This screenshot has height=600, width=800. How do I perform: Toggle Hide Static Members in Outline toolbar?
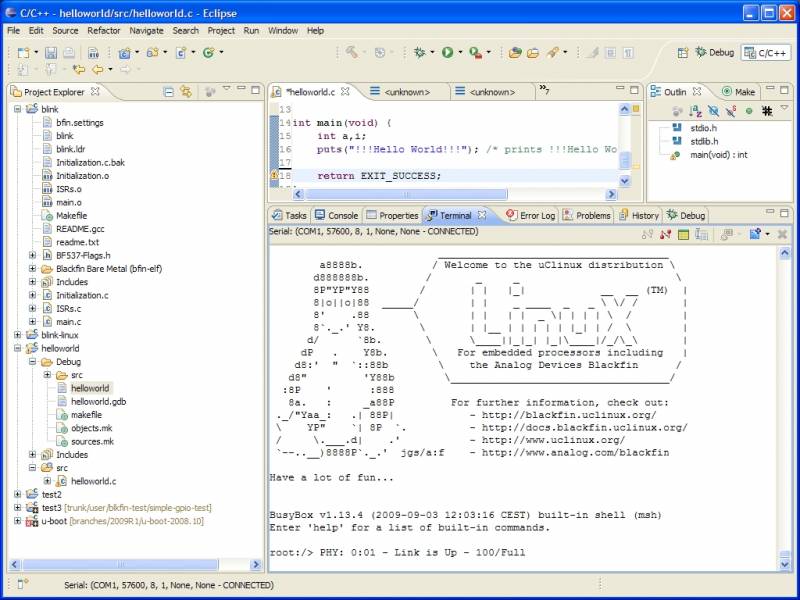click(x=731, y=111)
